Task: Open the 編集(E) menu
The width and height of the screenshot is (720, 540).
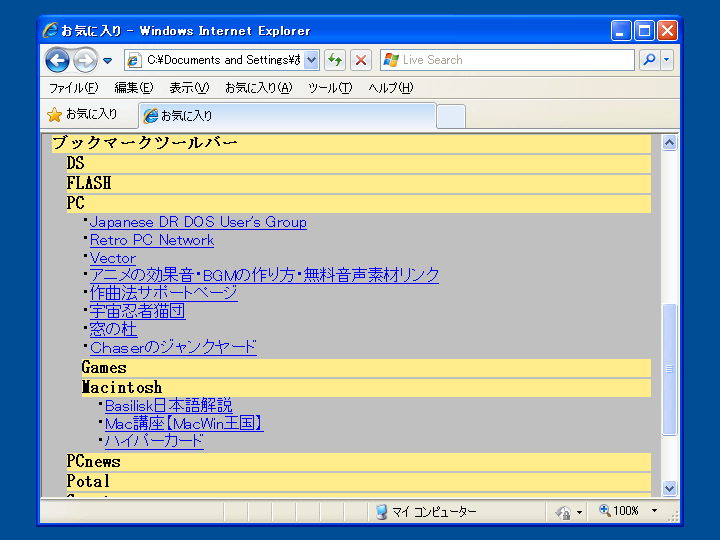Action: tap(134, 88)
